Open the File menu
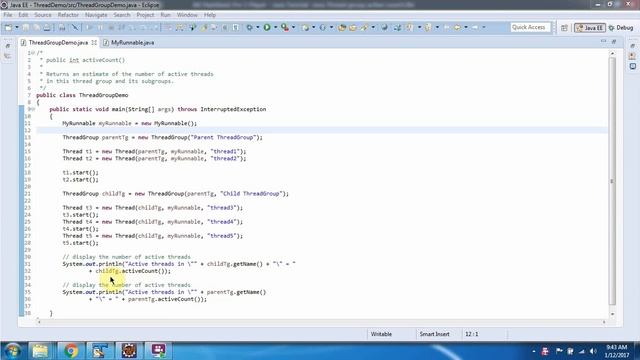Viewport: 640px width, 360px height. 8,15
